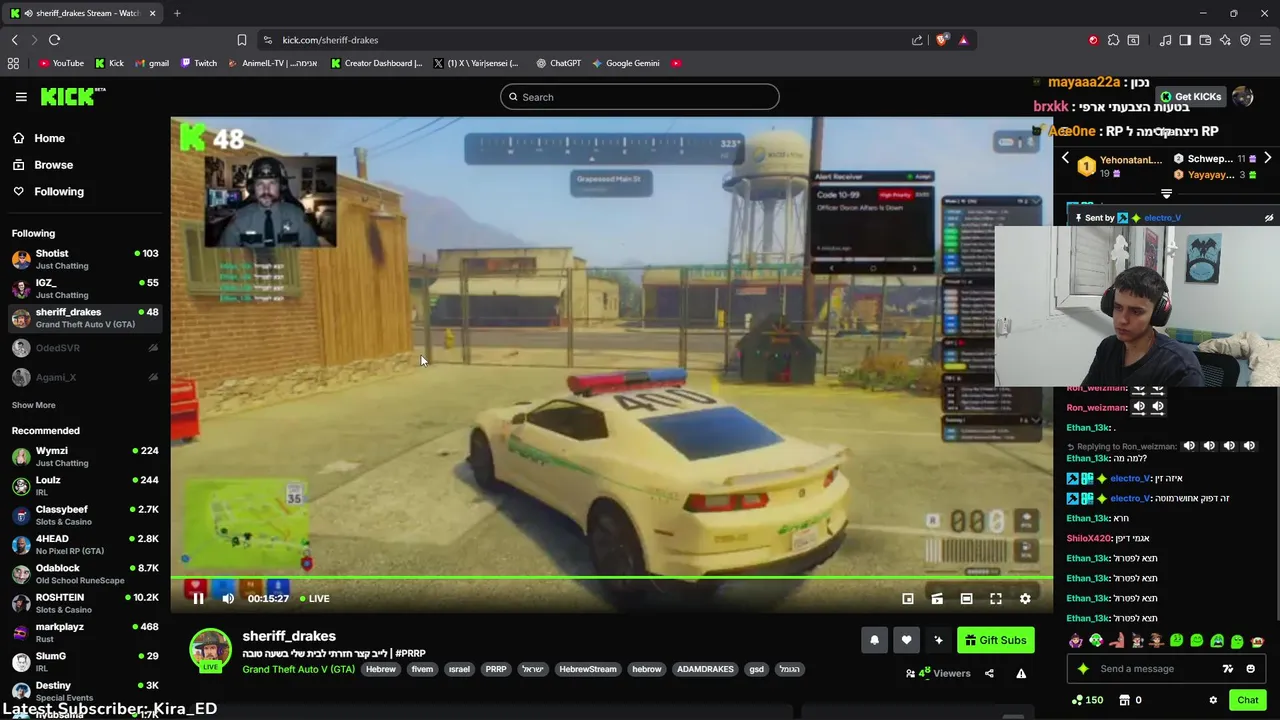Toggle notification bell for sheriff_drakes
1280x720 pixels.
point(874,640)
